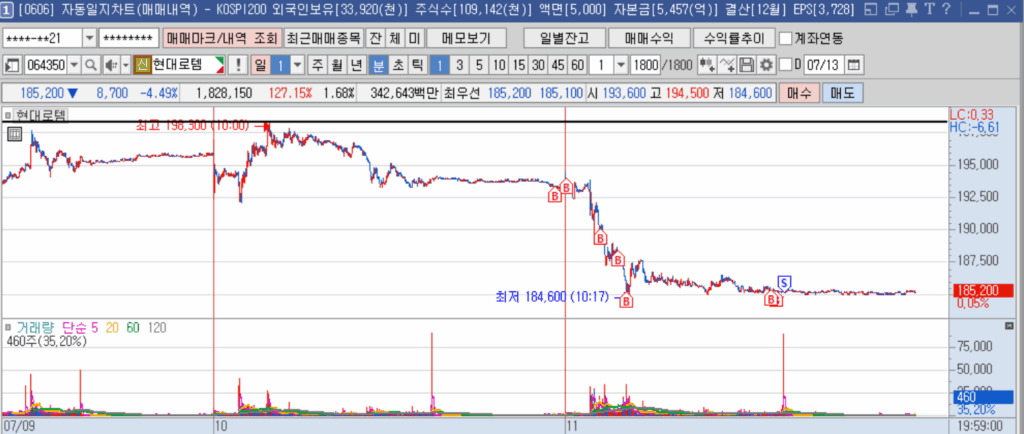Click the 일별잔고 button
The image size is (1024, 434).
click(564, 38)
